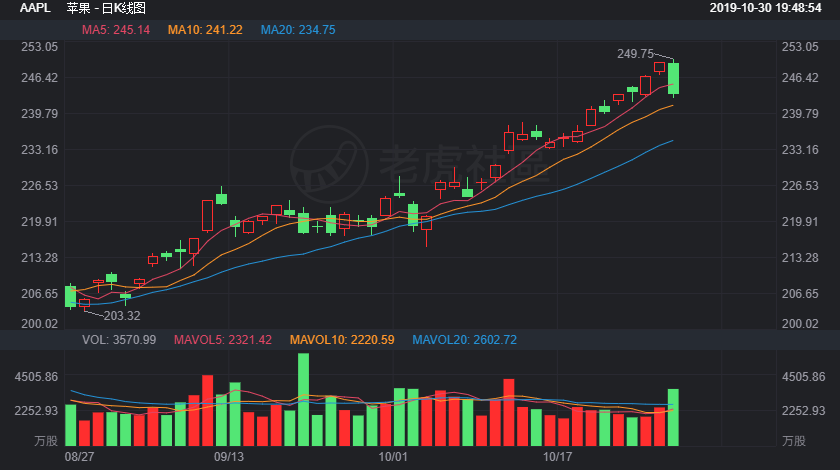Select the MAVOL10: 2220.59 label
This screenshot has height=470, width=840.
[342, 340]
